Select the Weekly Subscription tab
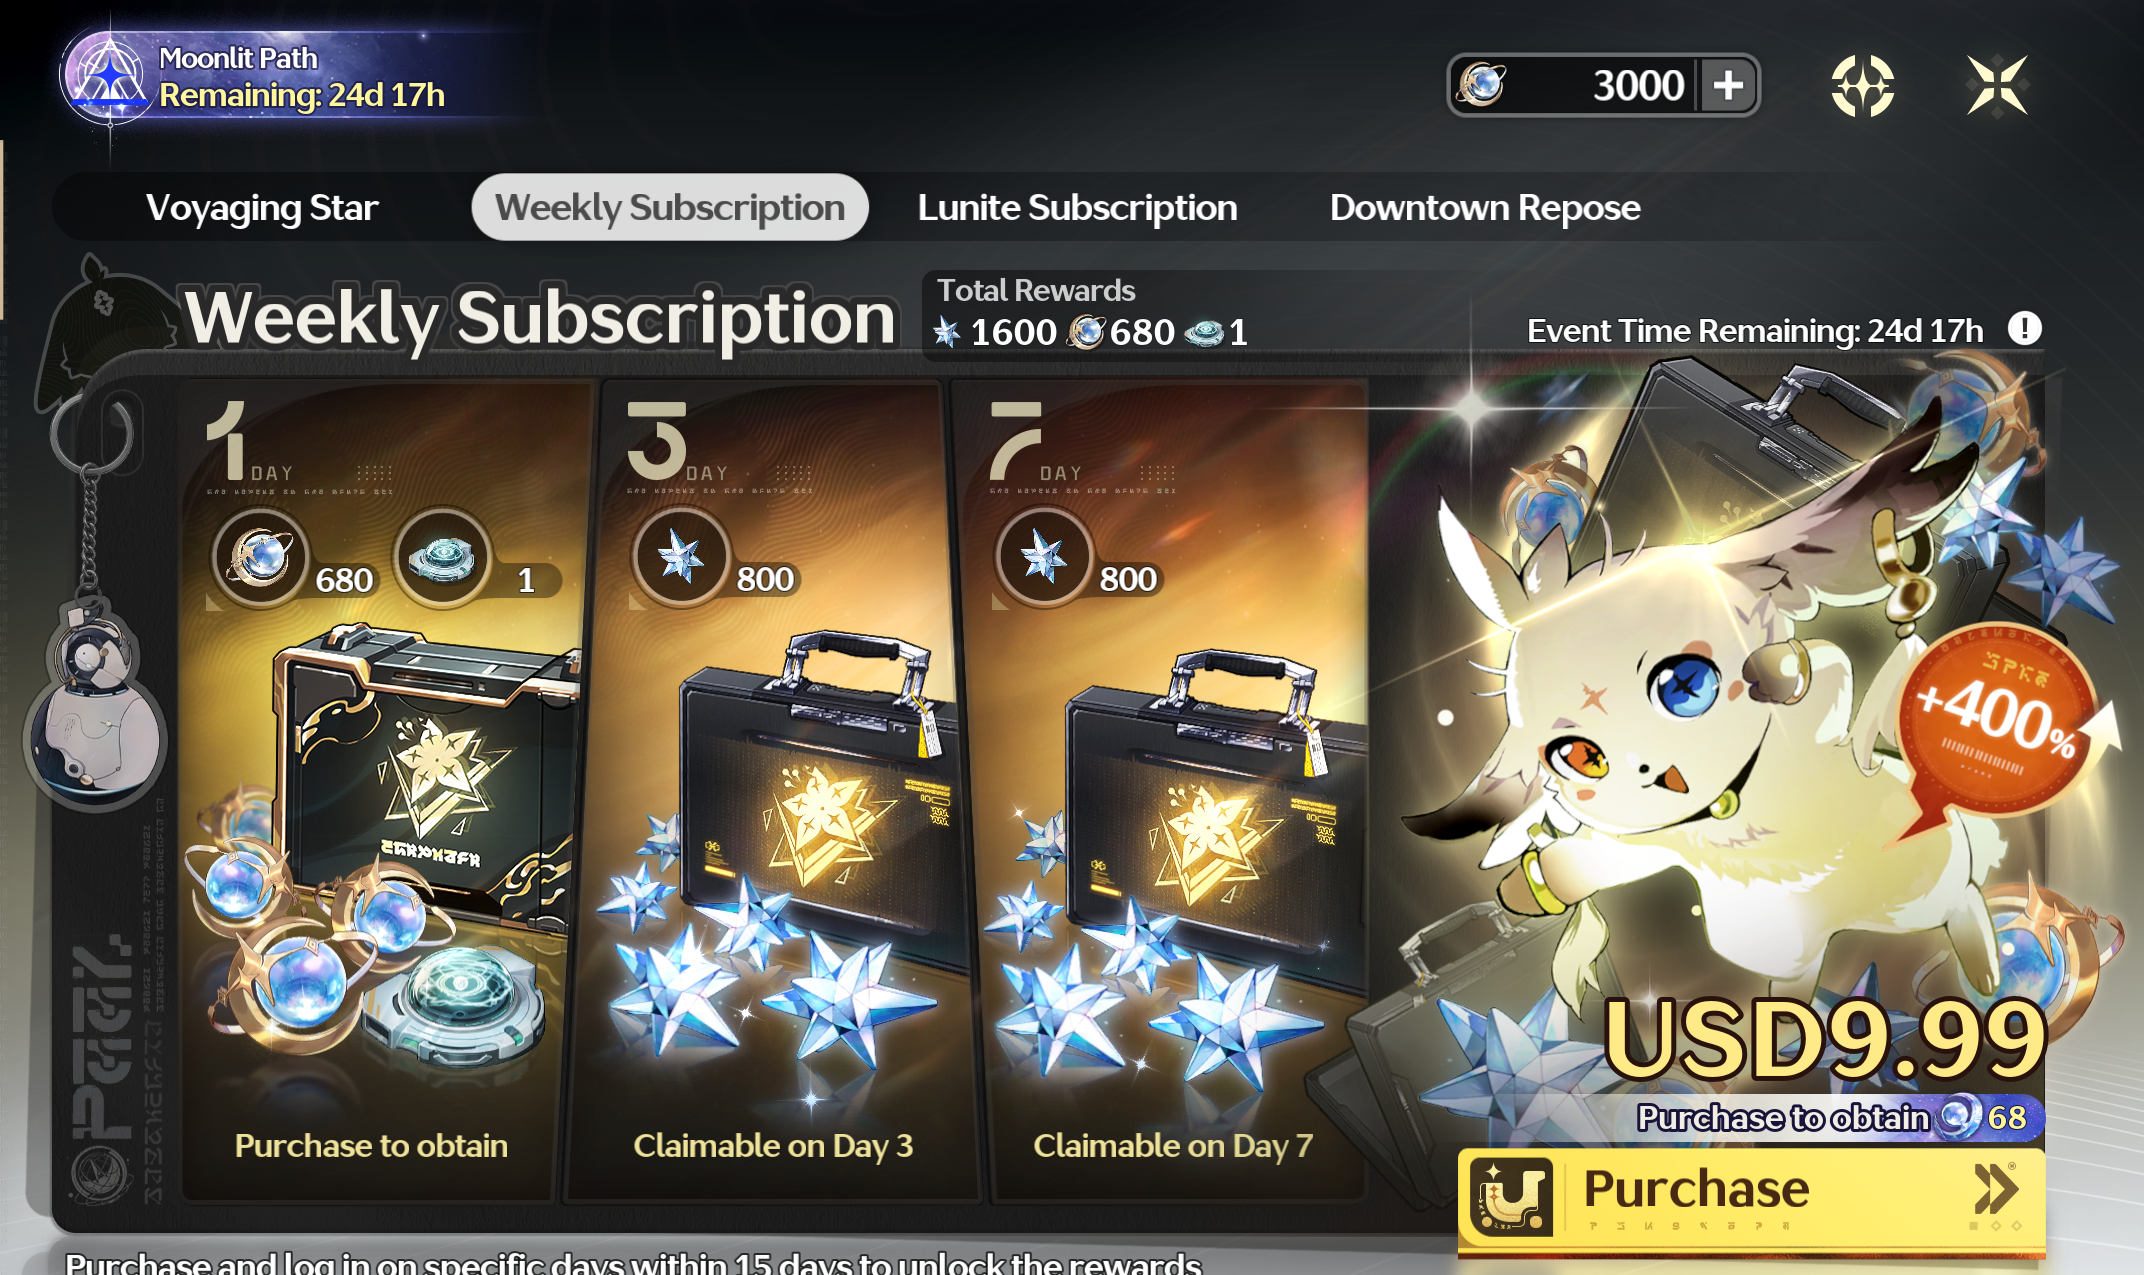The height and width of the screenshot is (1275, 2144). click(x=670, y=208)
